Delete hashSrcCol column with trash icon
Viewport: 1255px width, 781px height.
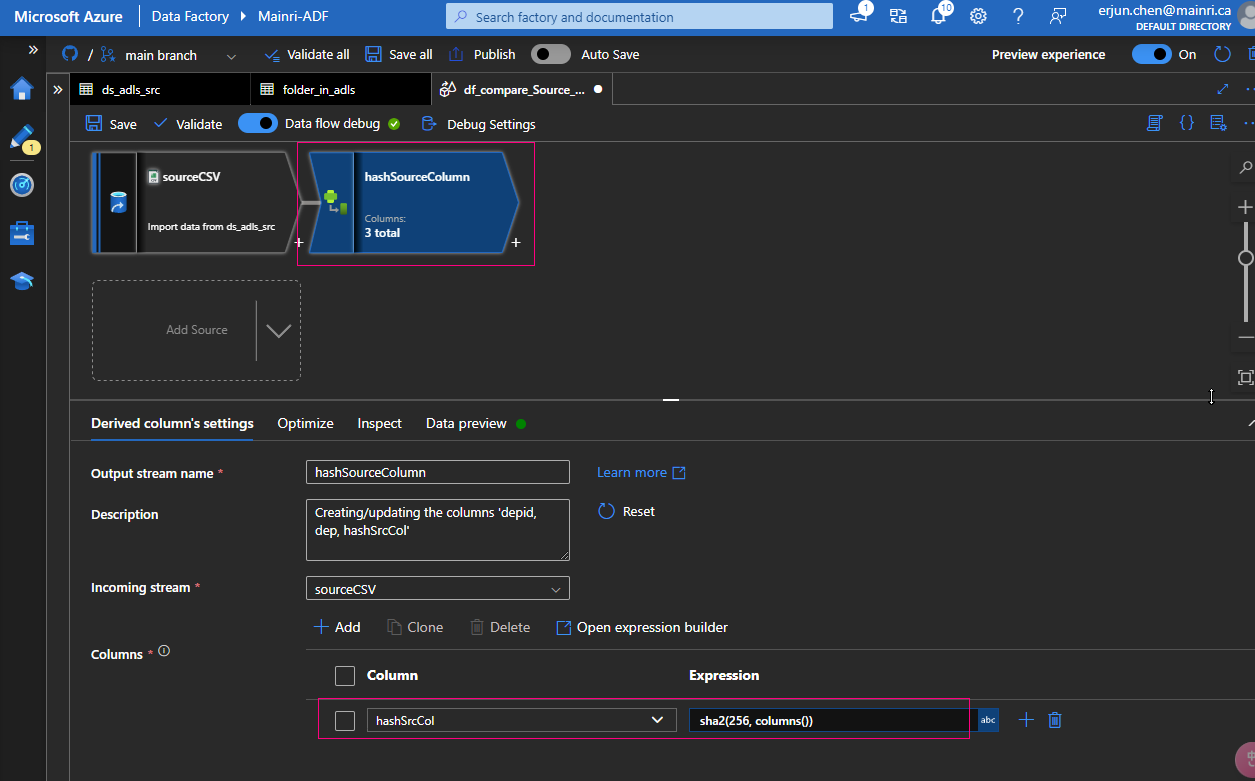[1054, 720]
